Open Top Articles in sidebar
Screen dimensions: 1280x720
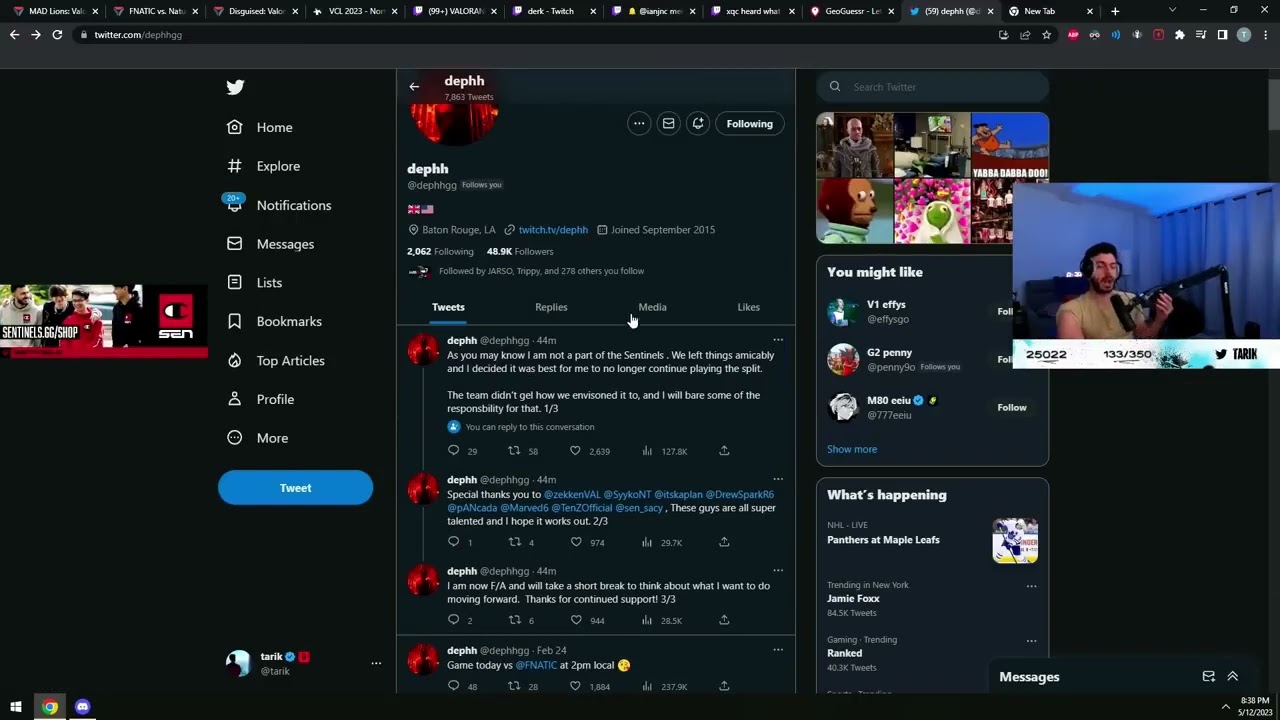(x=275, y=360)
